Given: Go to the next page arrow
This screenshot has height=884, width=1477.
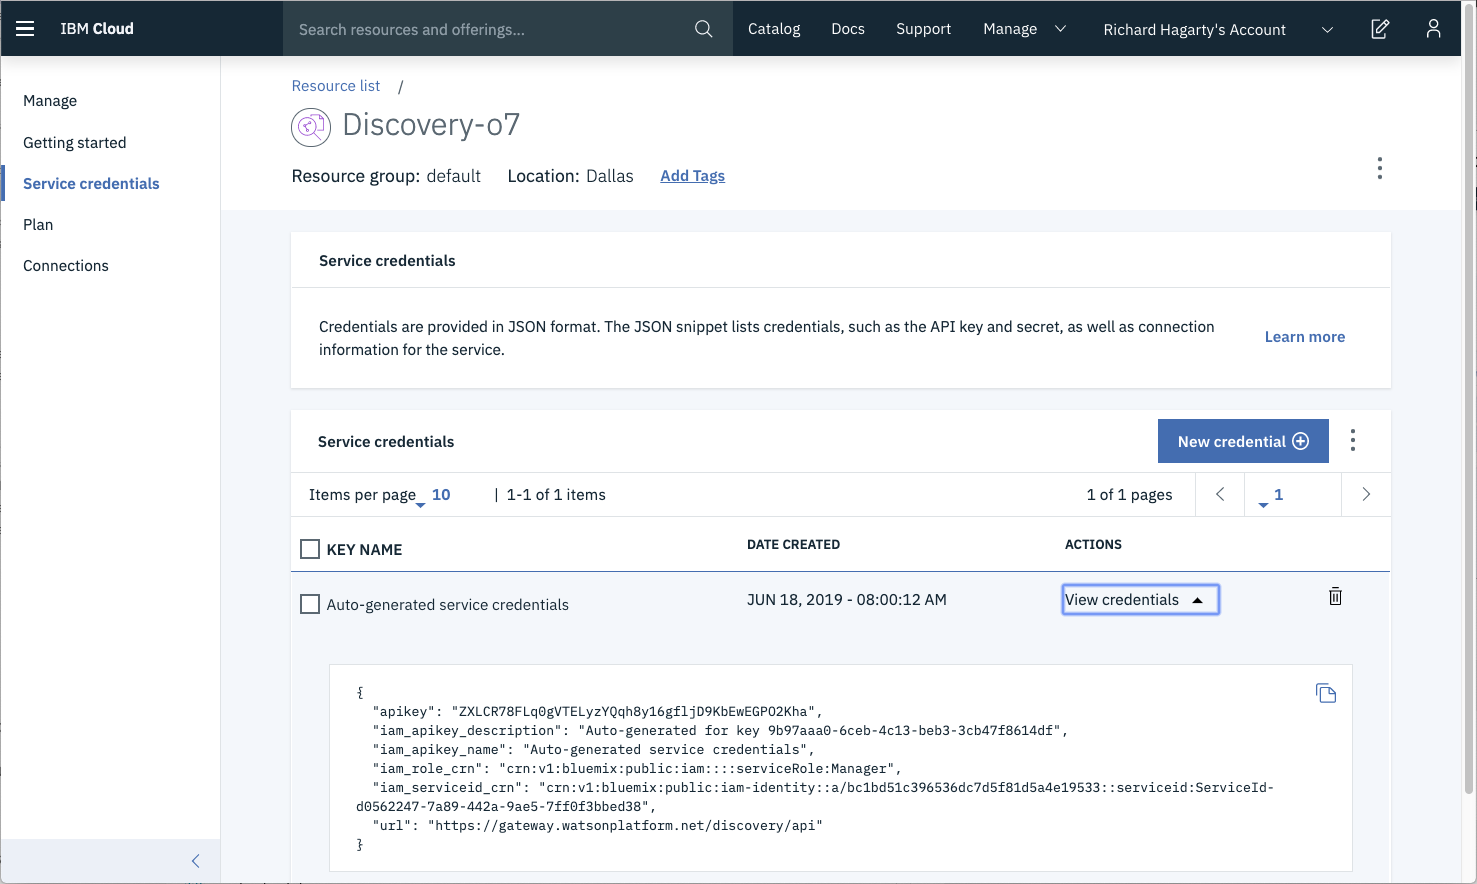Looking at the screenshot, I should [1366, 494].
